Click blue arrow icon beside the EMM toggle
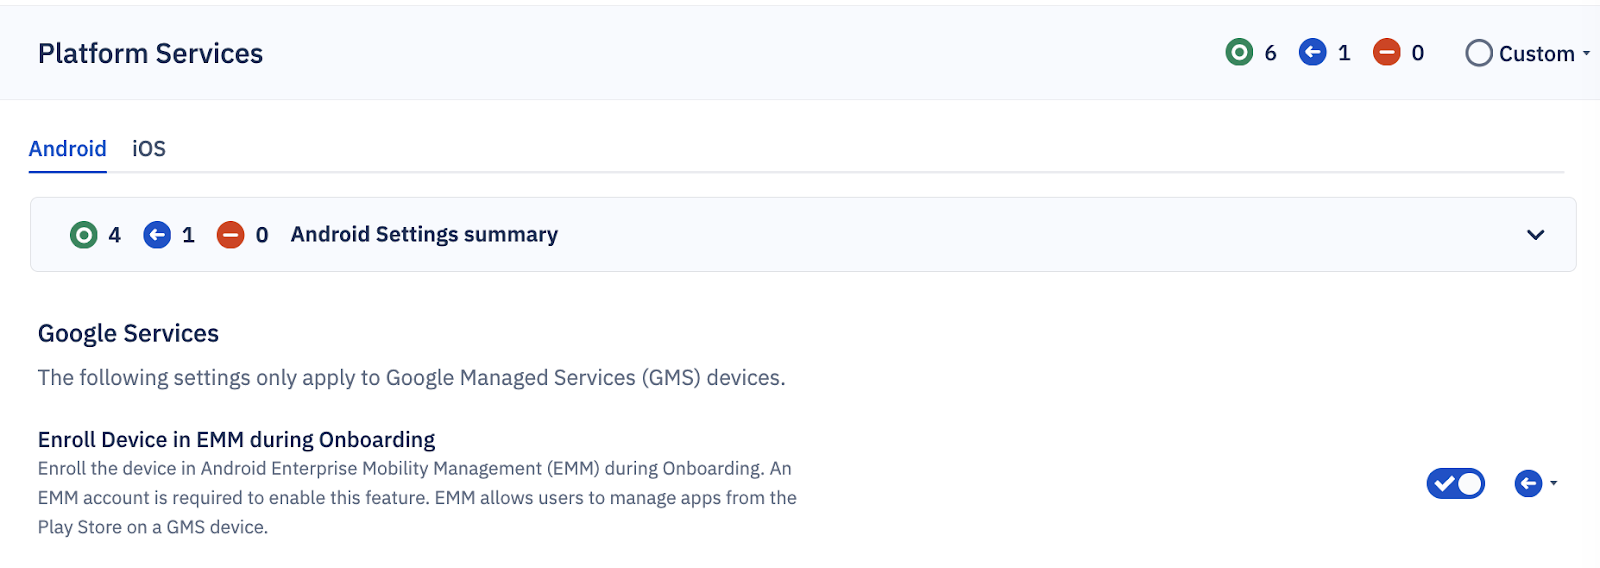 point(1528,484)
